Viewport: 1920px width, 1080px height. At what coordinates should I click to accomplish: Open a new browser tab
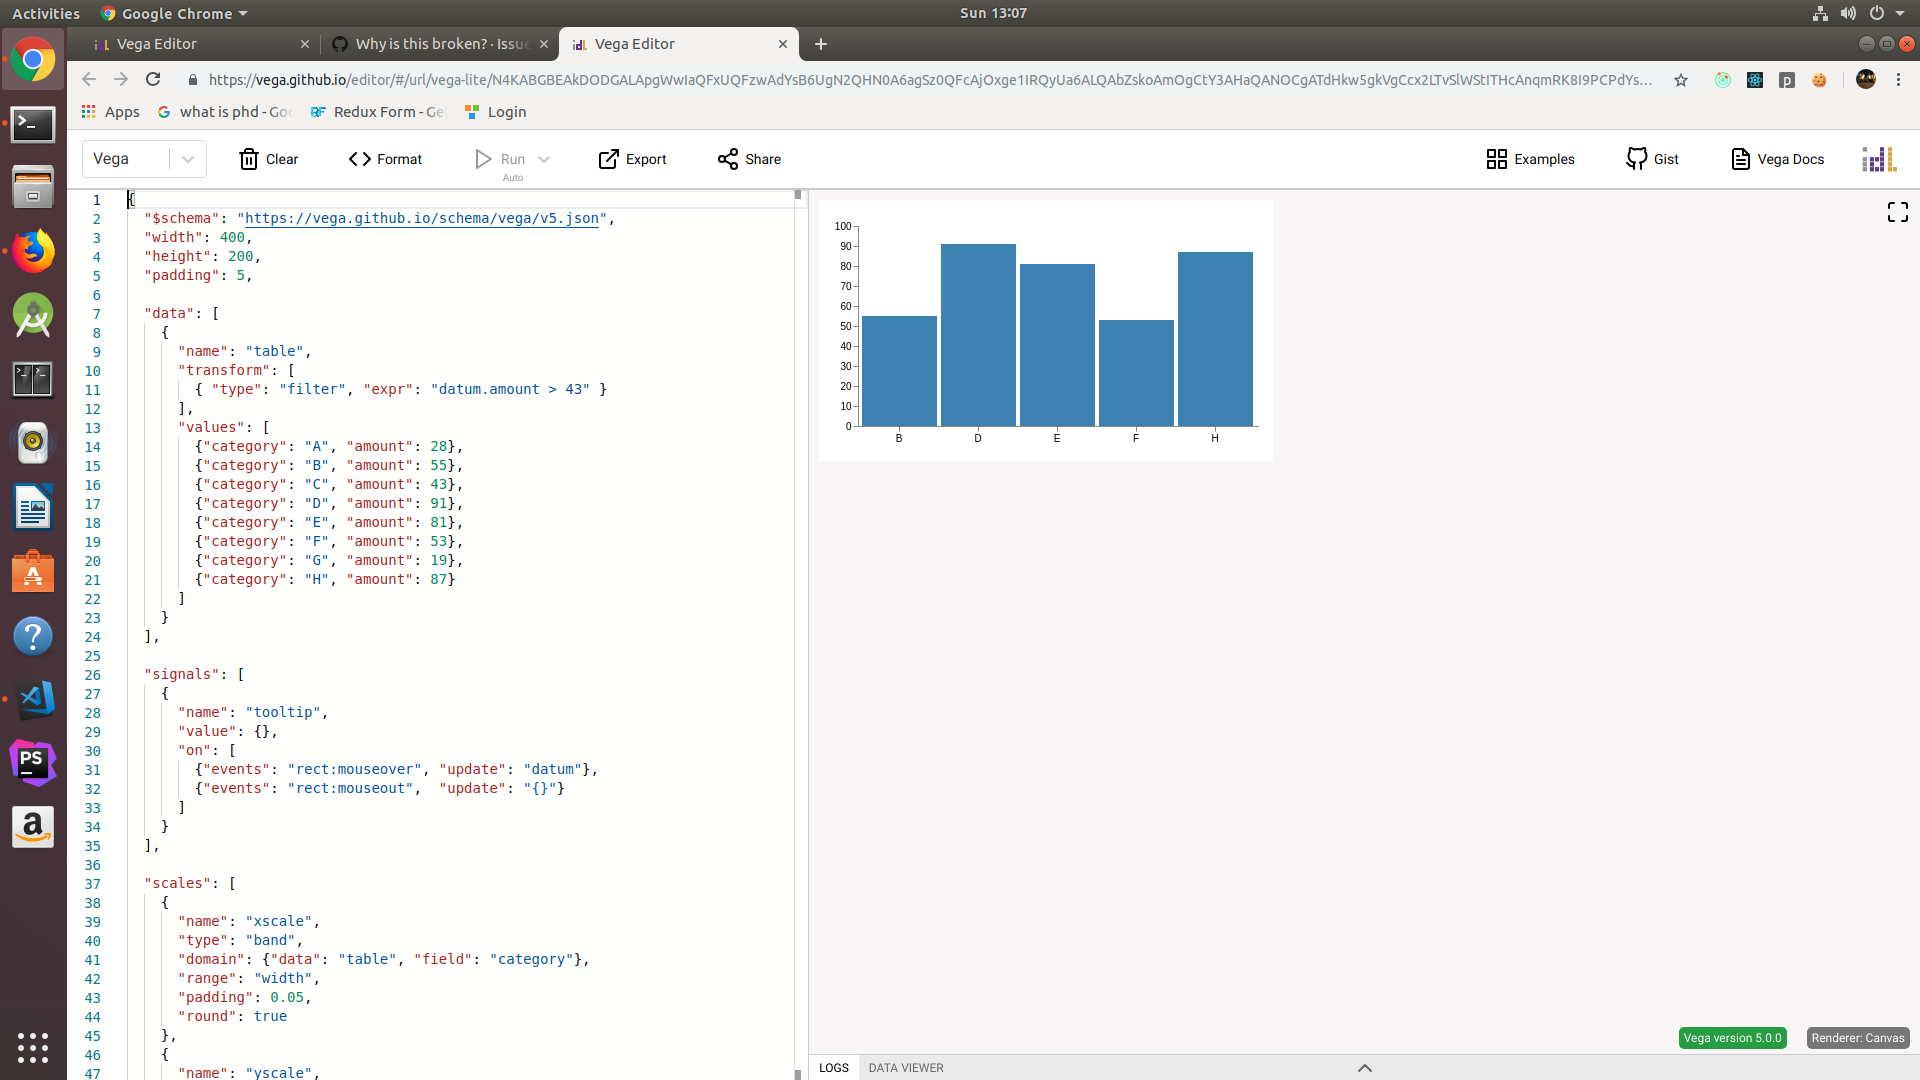click(821, 44)
